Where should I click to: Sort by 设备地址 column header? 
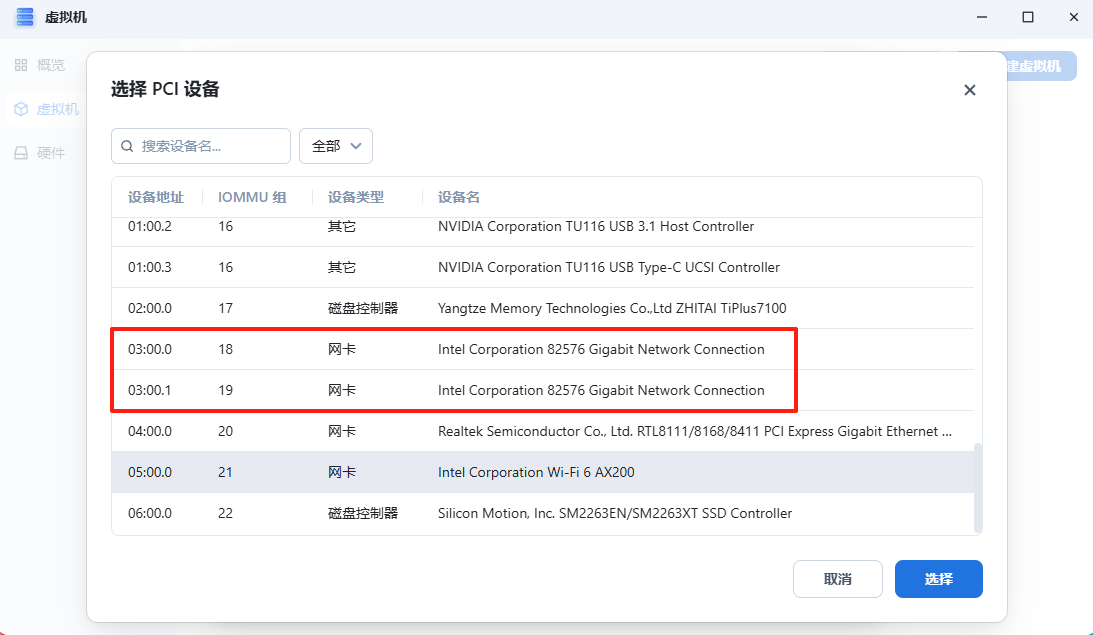(x=155, y=197)
